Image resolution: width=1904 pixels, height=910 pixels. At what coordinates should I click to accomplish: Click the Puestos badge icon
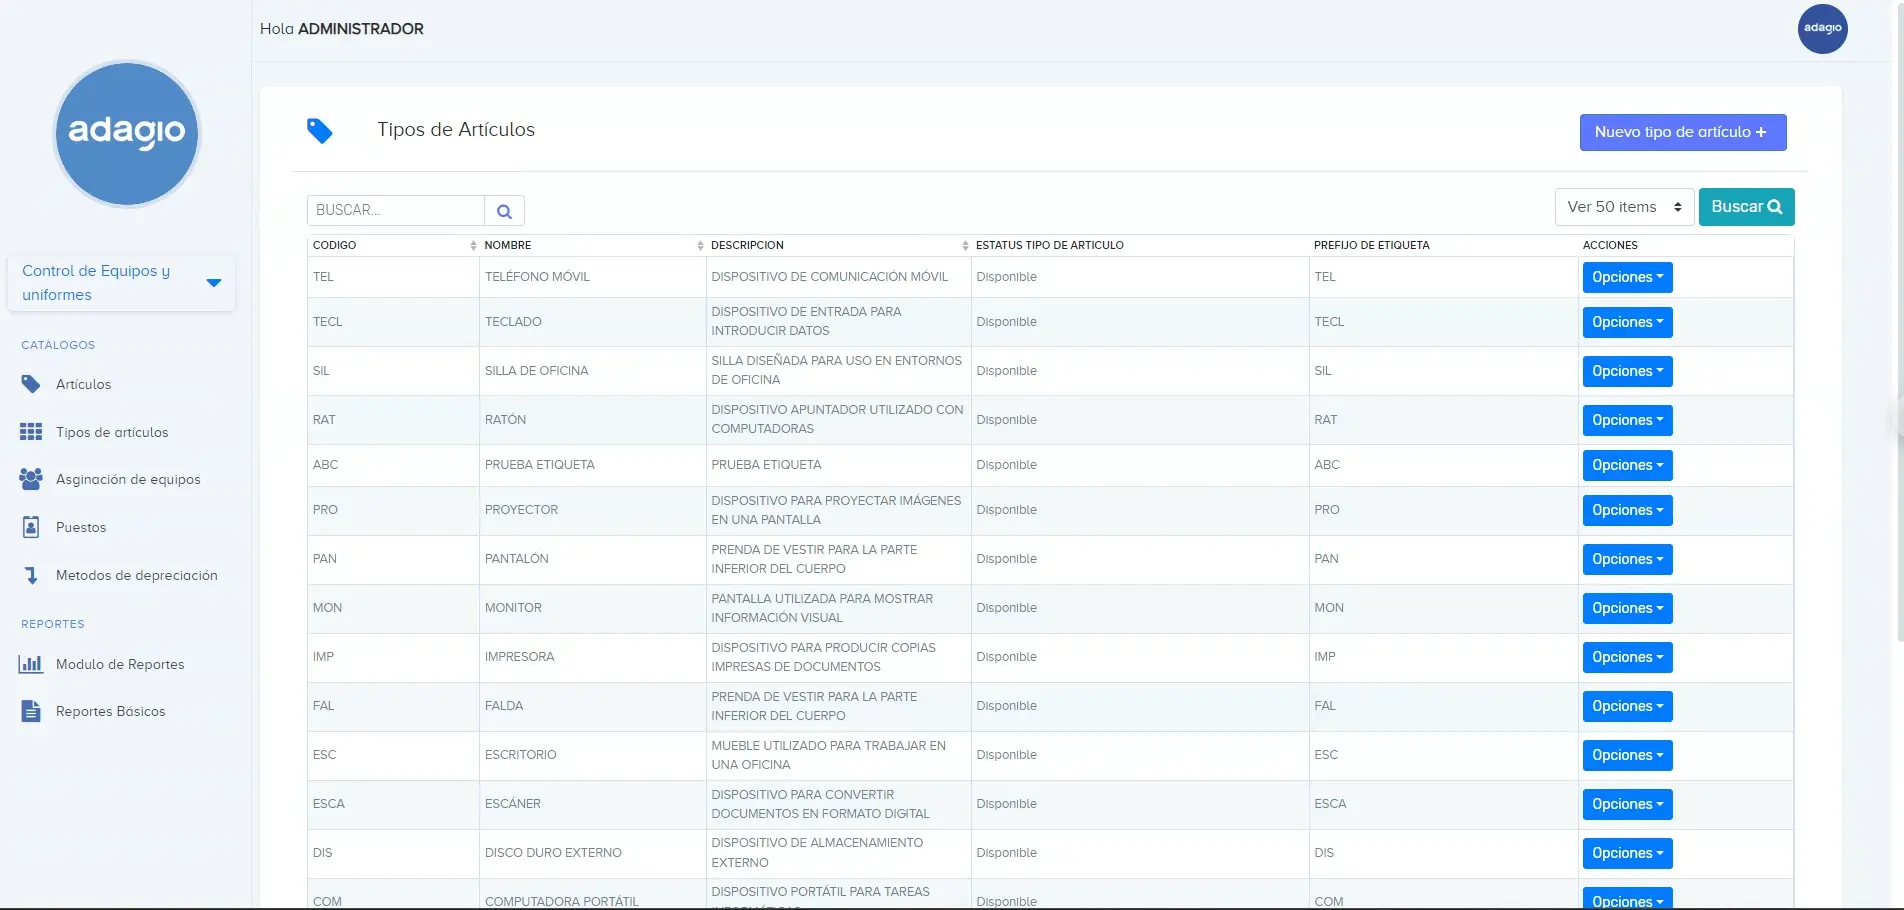coord(31,527)
